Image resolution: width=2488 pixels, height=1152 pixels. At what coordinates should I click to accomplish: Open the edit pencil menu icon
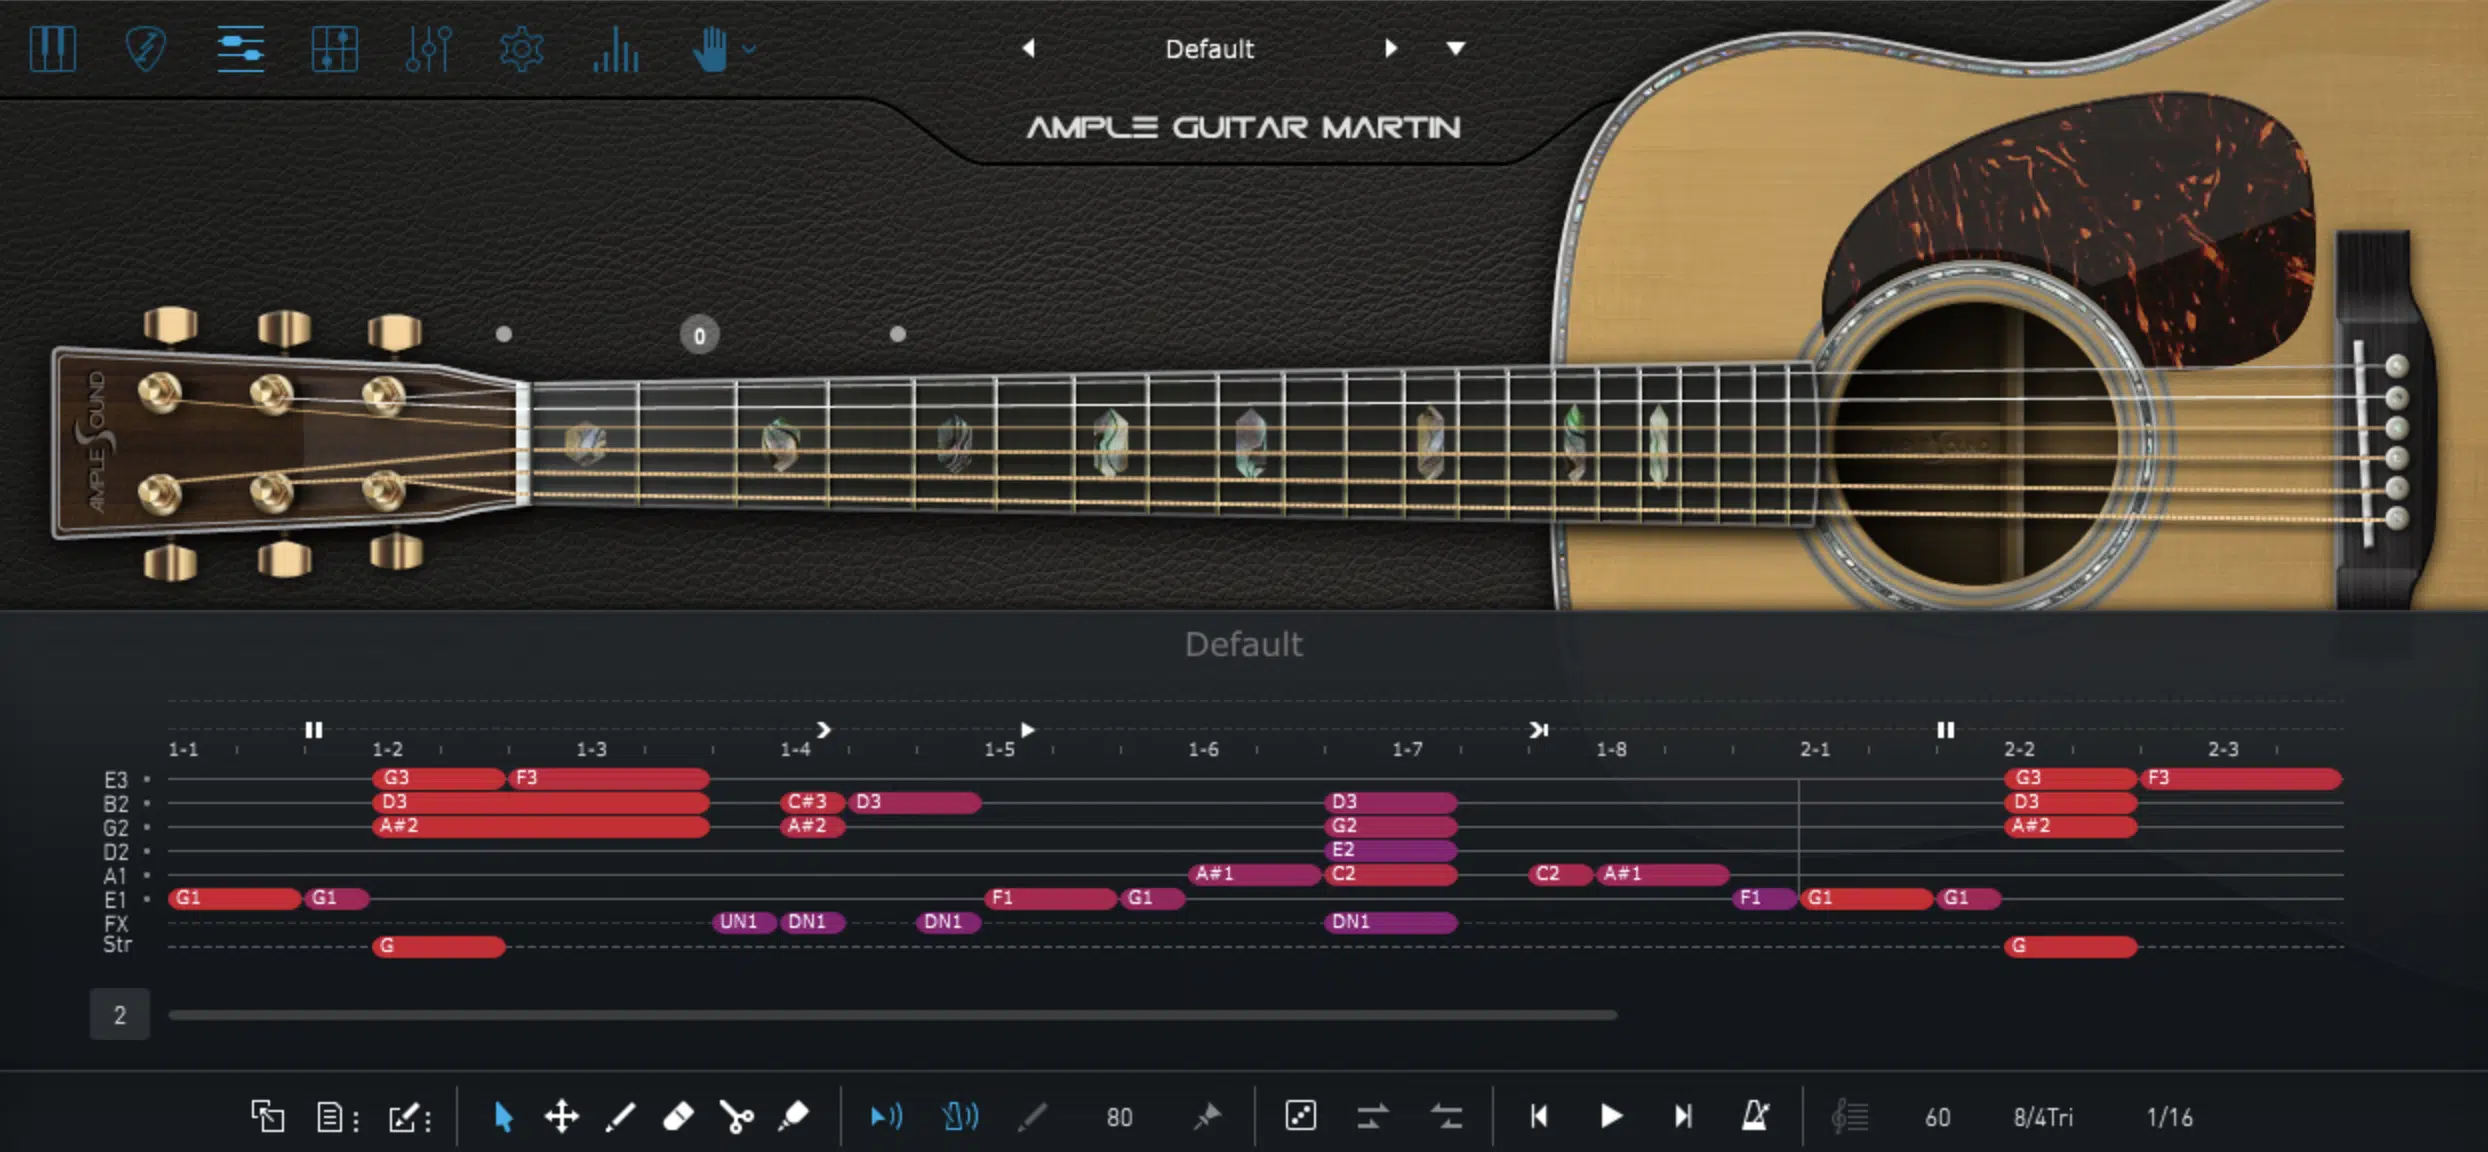(410, 1116)
